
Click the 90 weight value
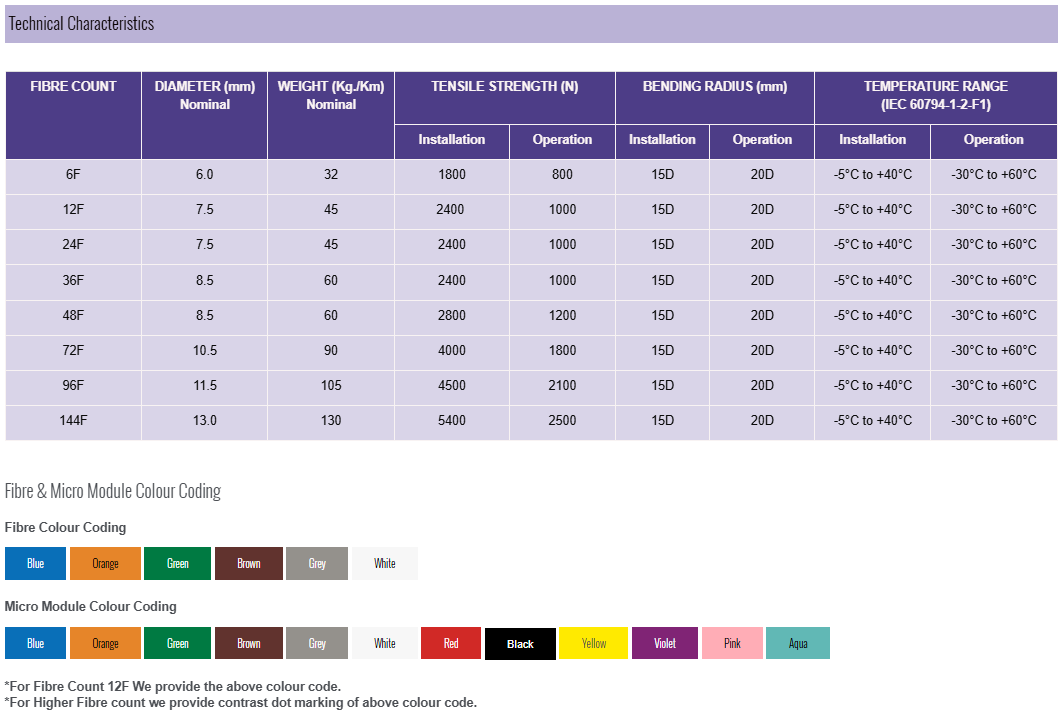331,351
